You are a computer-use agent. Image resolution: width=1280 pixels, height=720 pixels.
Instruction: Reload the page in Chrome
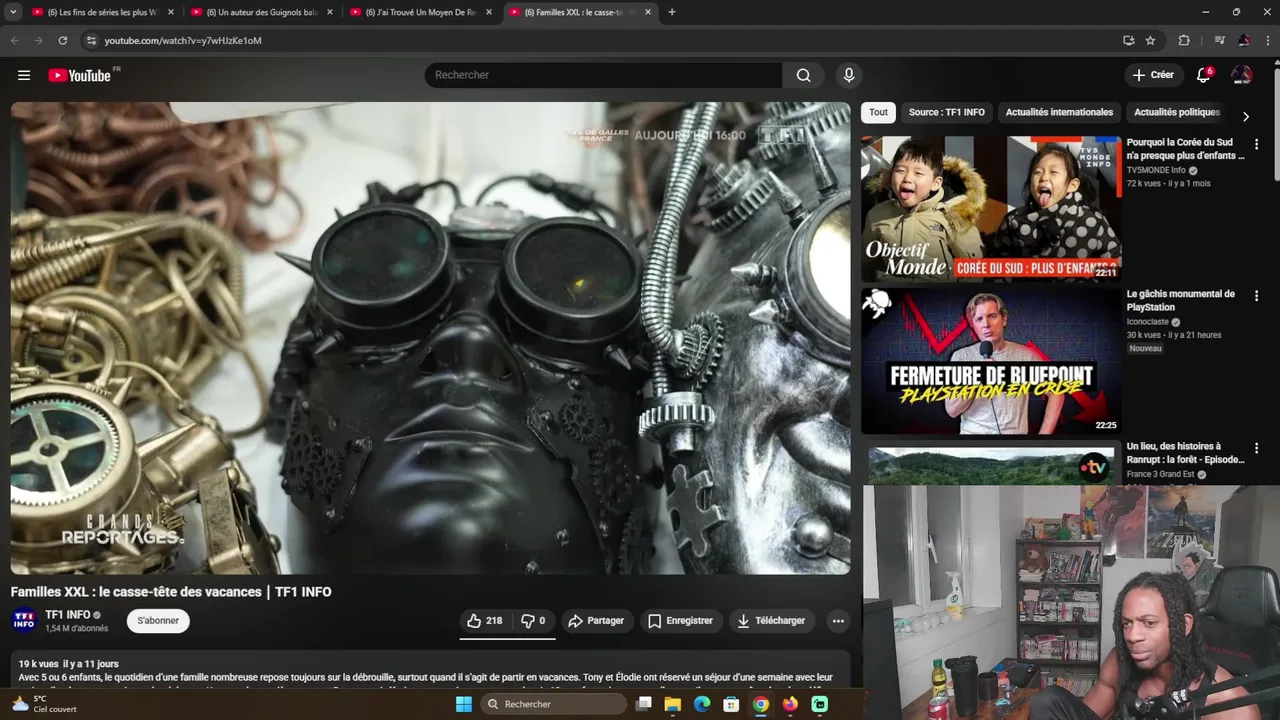62,40
